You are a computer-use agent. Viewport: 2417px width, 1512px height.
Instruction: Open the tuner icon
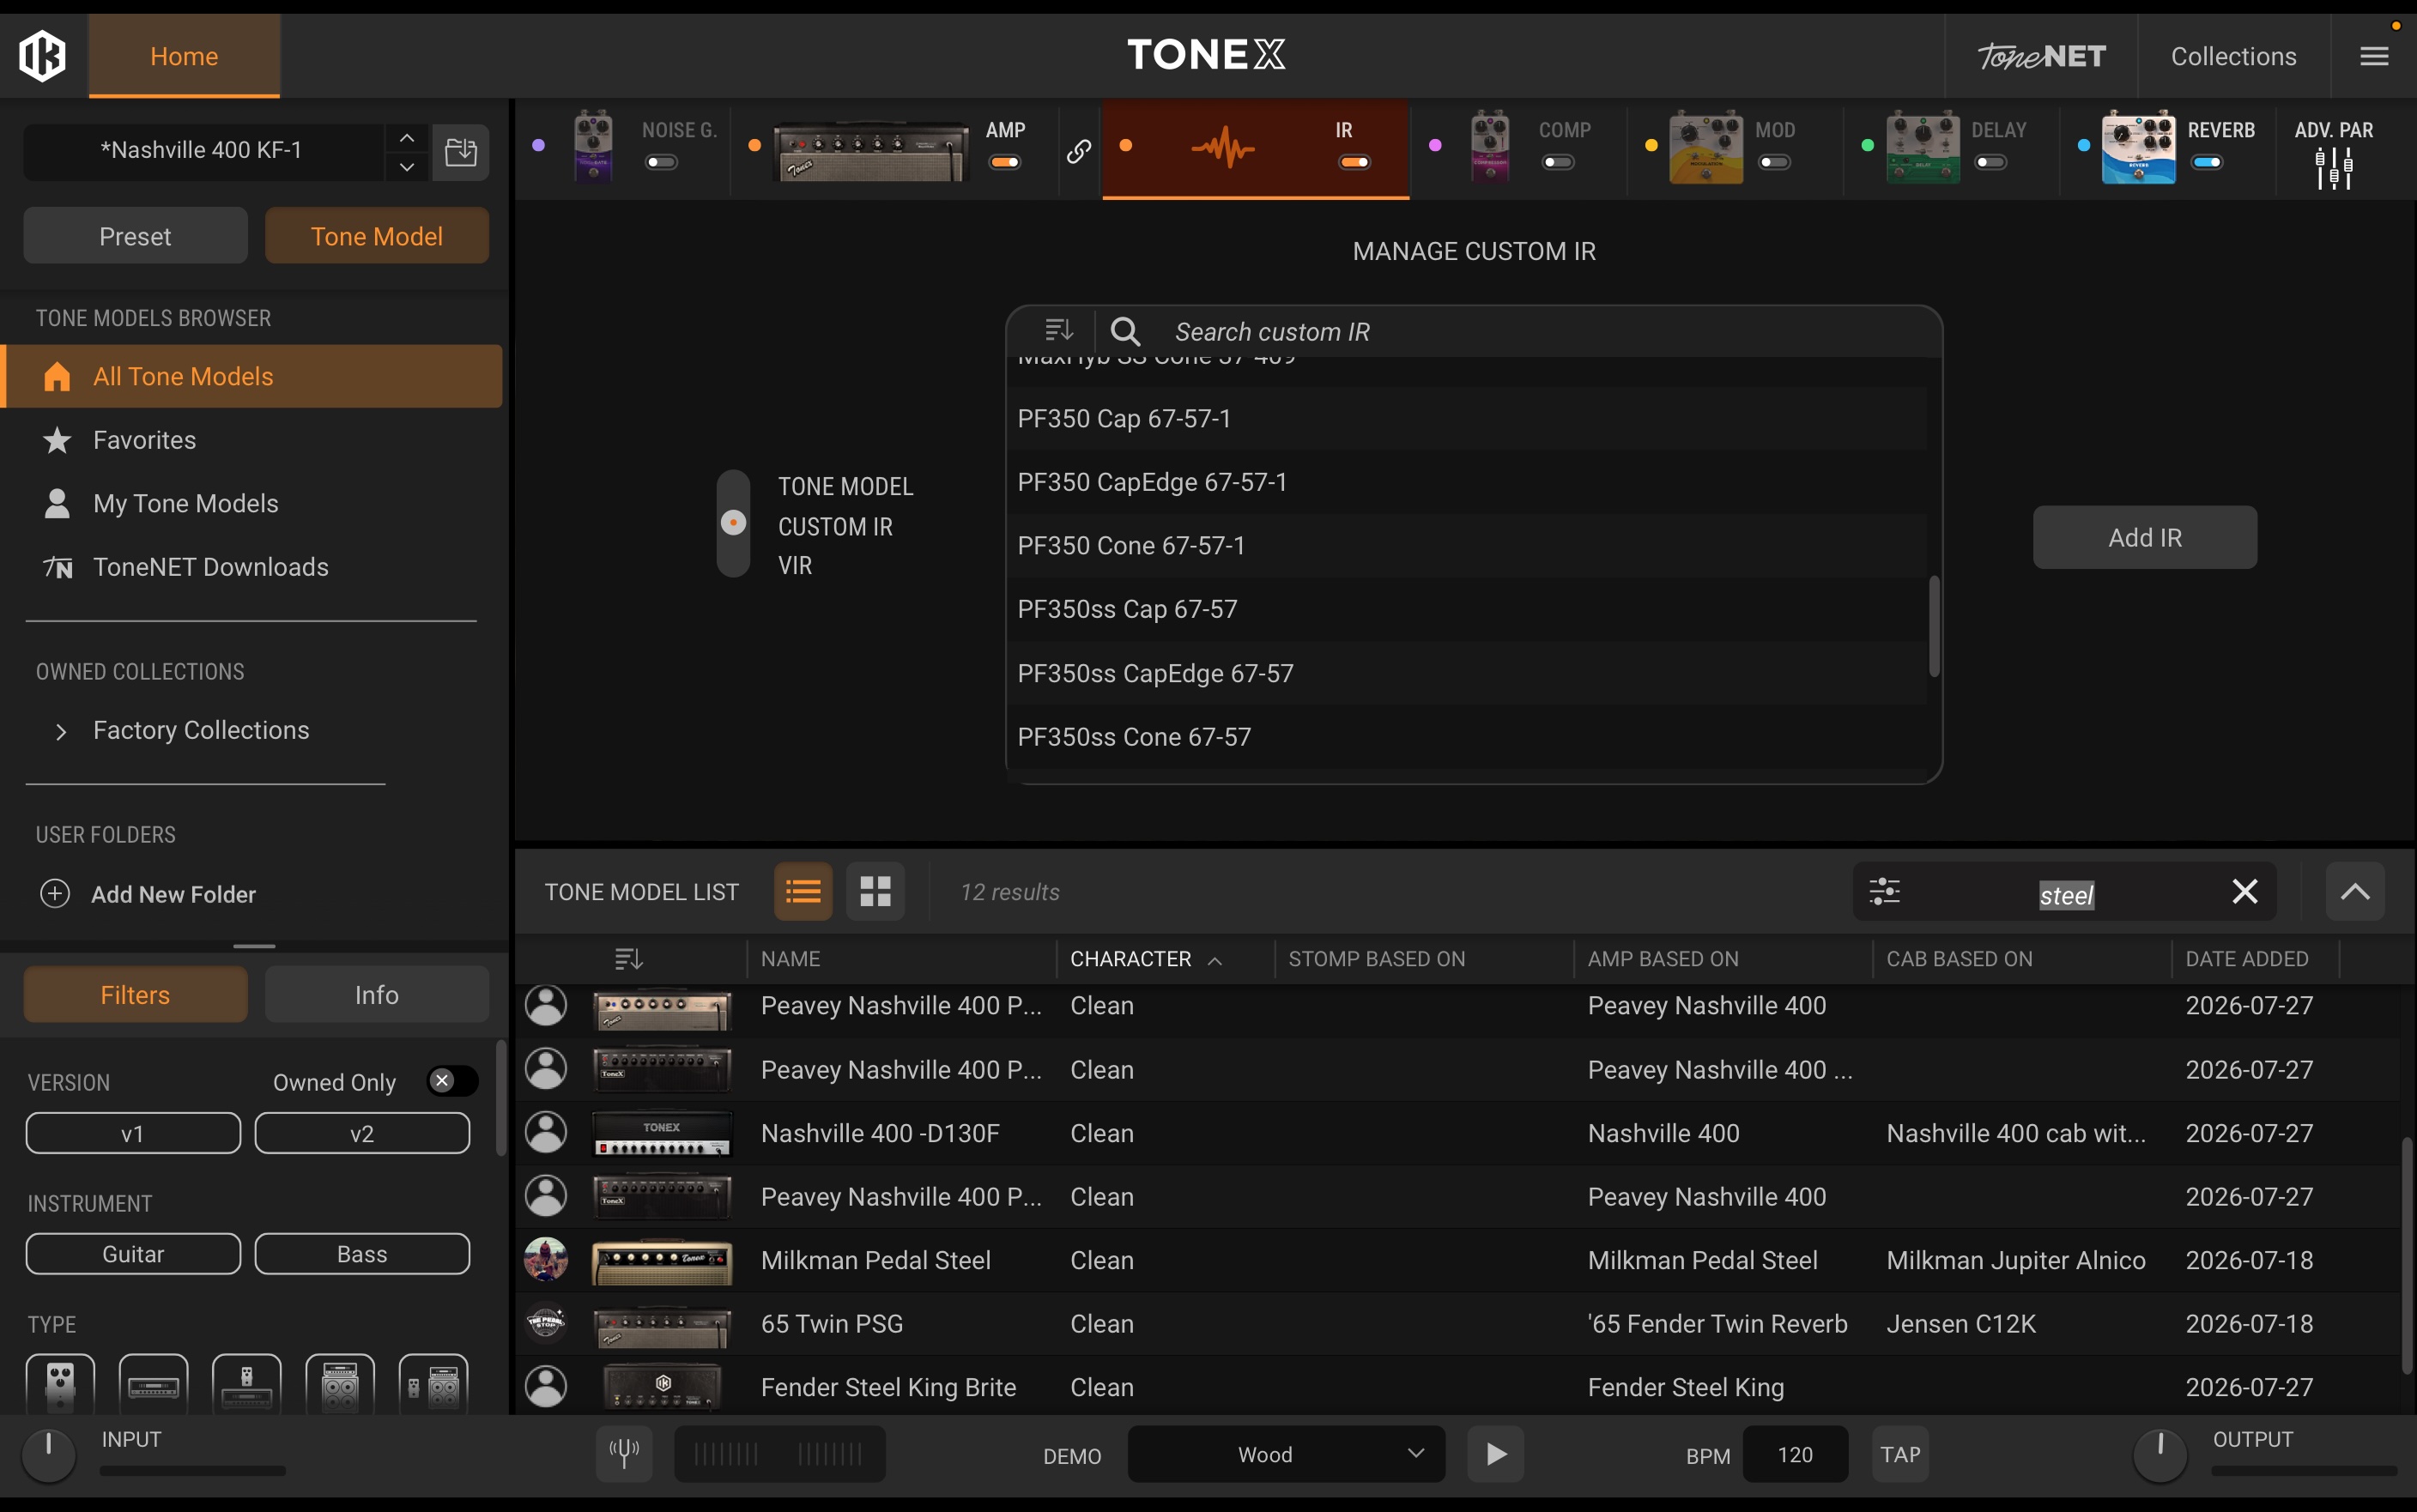point(624,1453)
